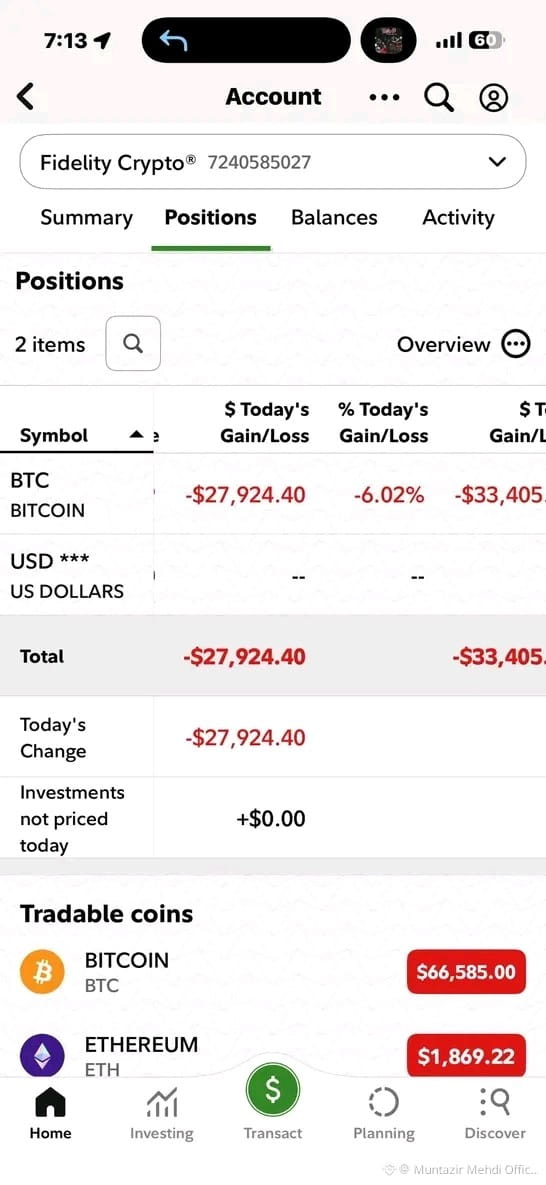Open the Activity tab
The height and width of the screenshot is (1185, 546).
click(458, 218)
